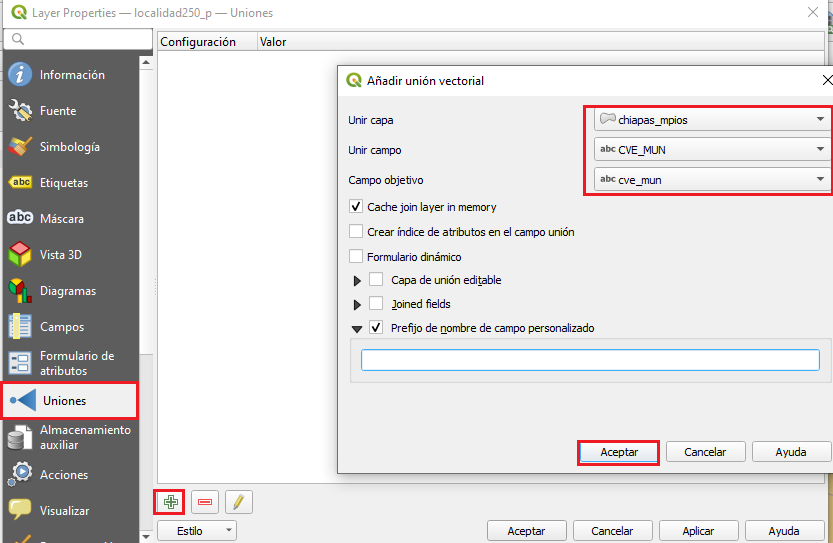
Task: Open the Unir campo CVE_MUN dropdown
Action: coord(707,150)
